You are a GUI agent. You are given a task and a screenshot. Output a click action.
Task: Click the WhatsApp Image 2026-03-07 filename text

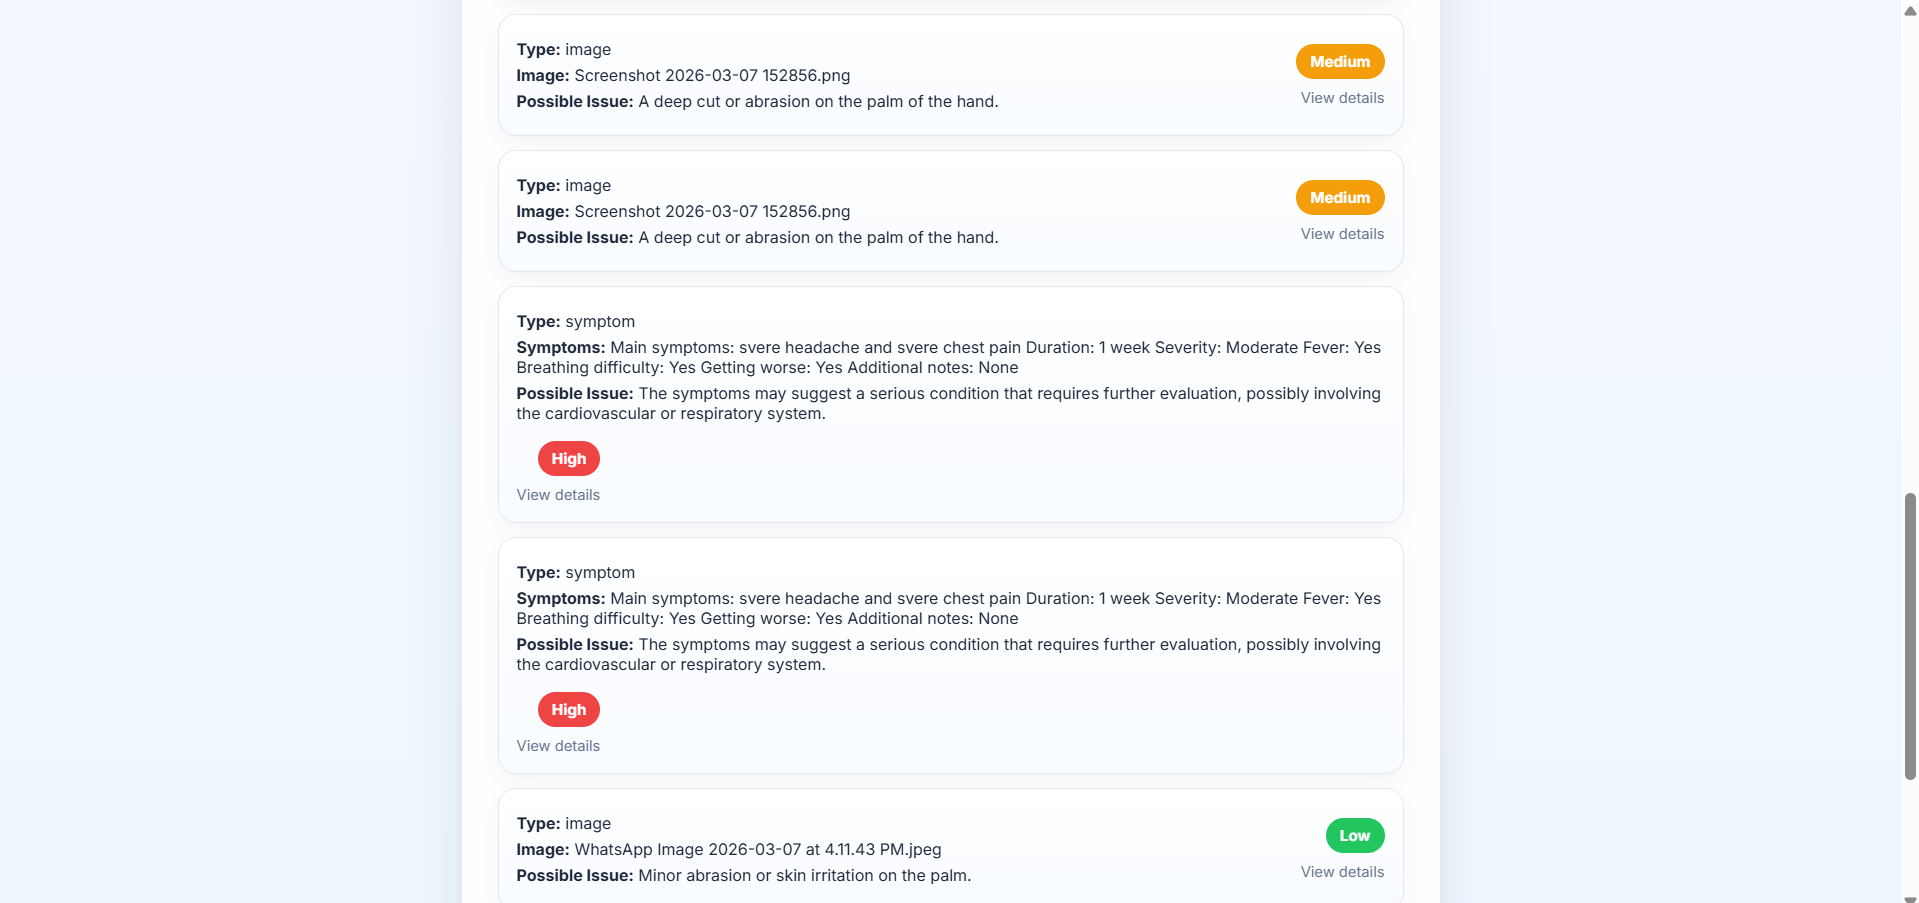click(x=758, y=850)
